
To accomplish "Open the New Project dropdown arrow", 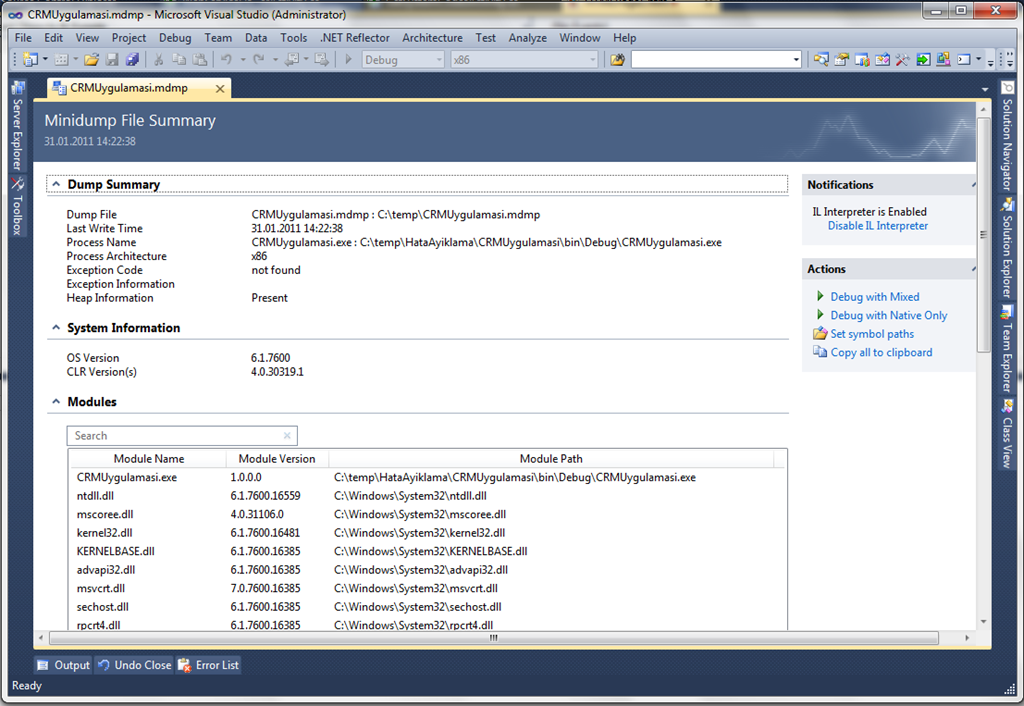I will 45,59.
